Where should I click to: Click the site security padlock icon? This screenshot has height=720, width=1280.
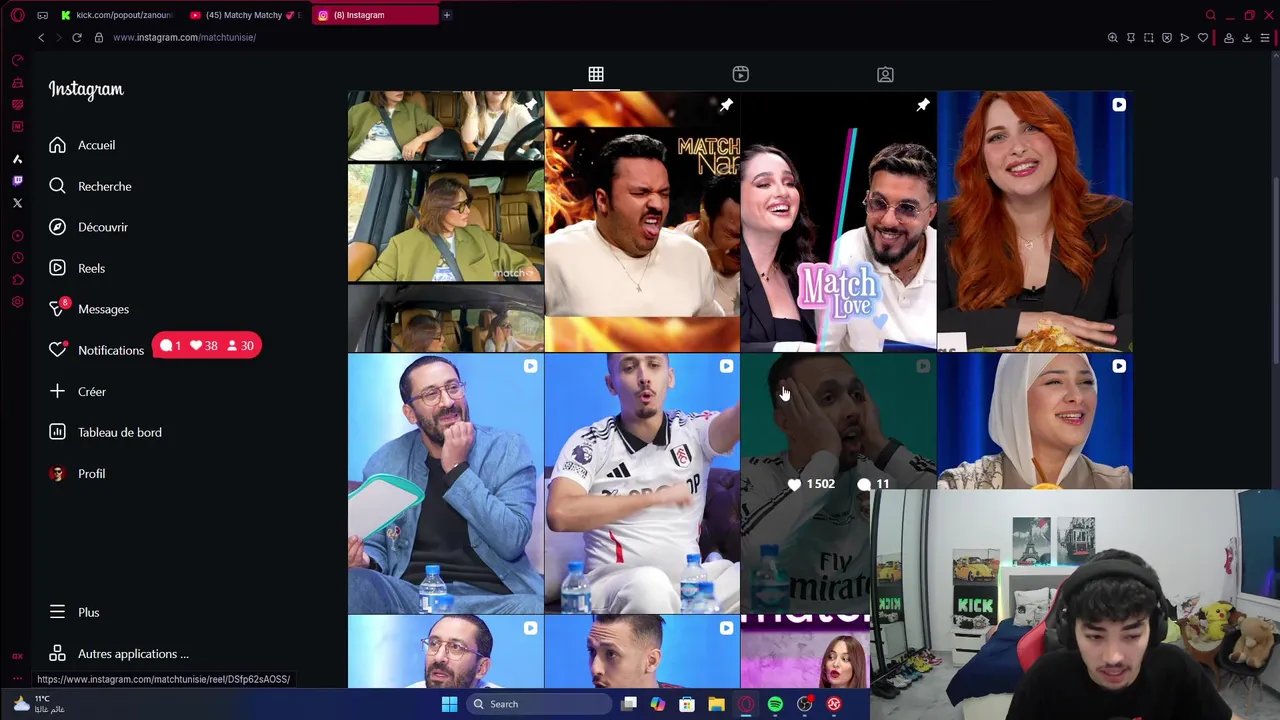pyautogui.click(x=98, y=37)
